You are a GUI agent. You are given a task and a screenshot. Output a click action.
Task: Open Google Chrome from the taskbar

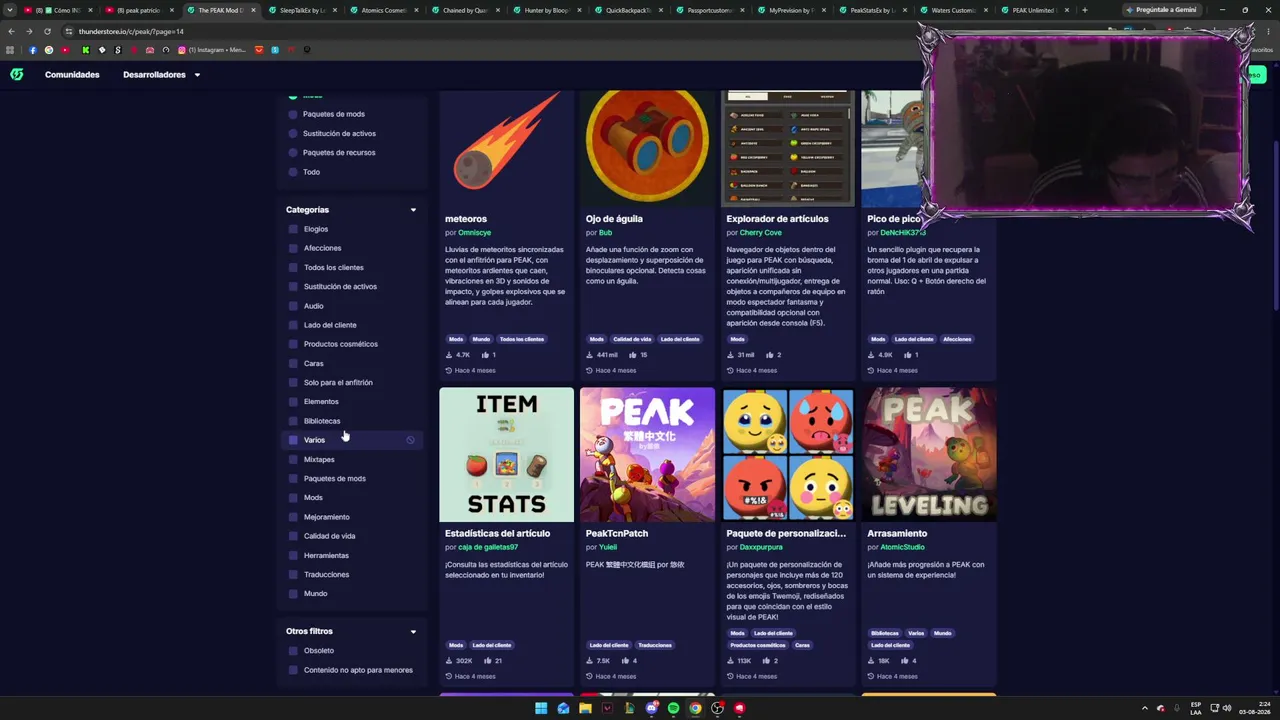(x=695, y=708)
